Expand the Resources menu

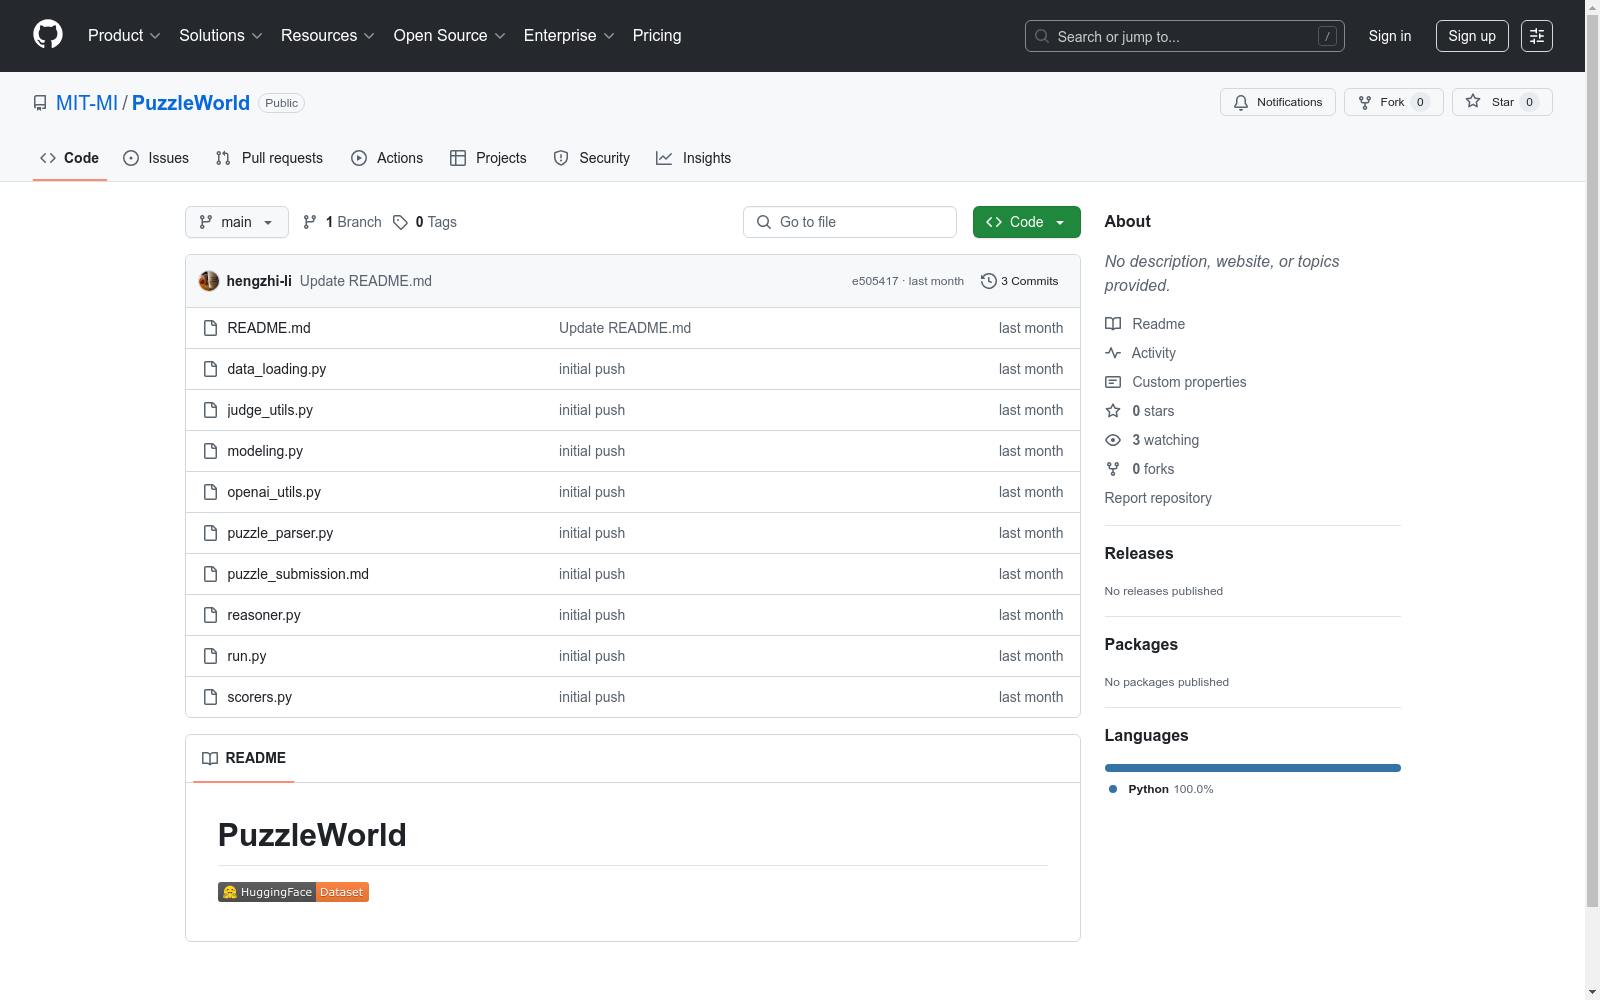pos(328,36)
